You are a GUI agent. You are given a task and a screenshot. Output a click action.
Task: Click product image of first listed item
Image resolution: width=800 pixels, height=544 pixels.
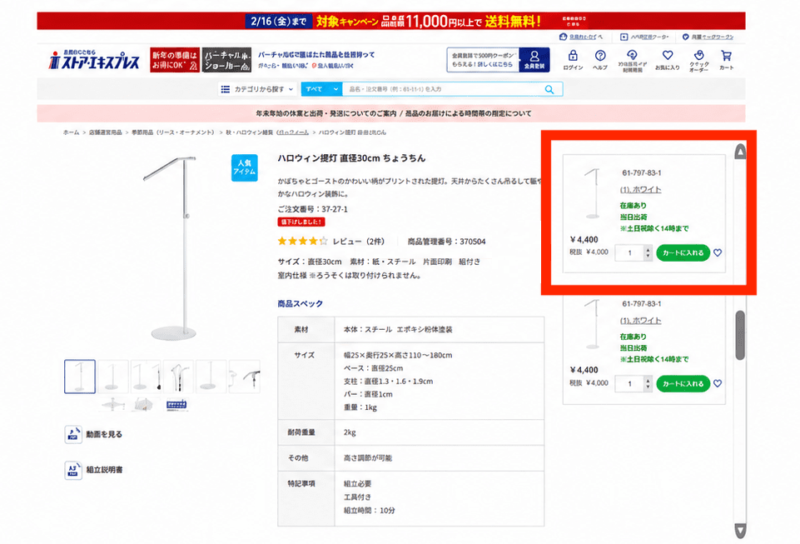[593, 193]
